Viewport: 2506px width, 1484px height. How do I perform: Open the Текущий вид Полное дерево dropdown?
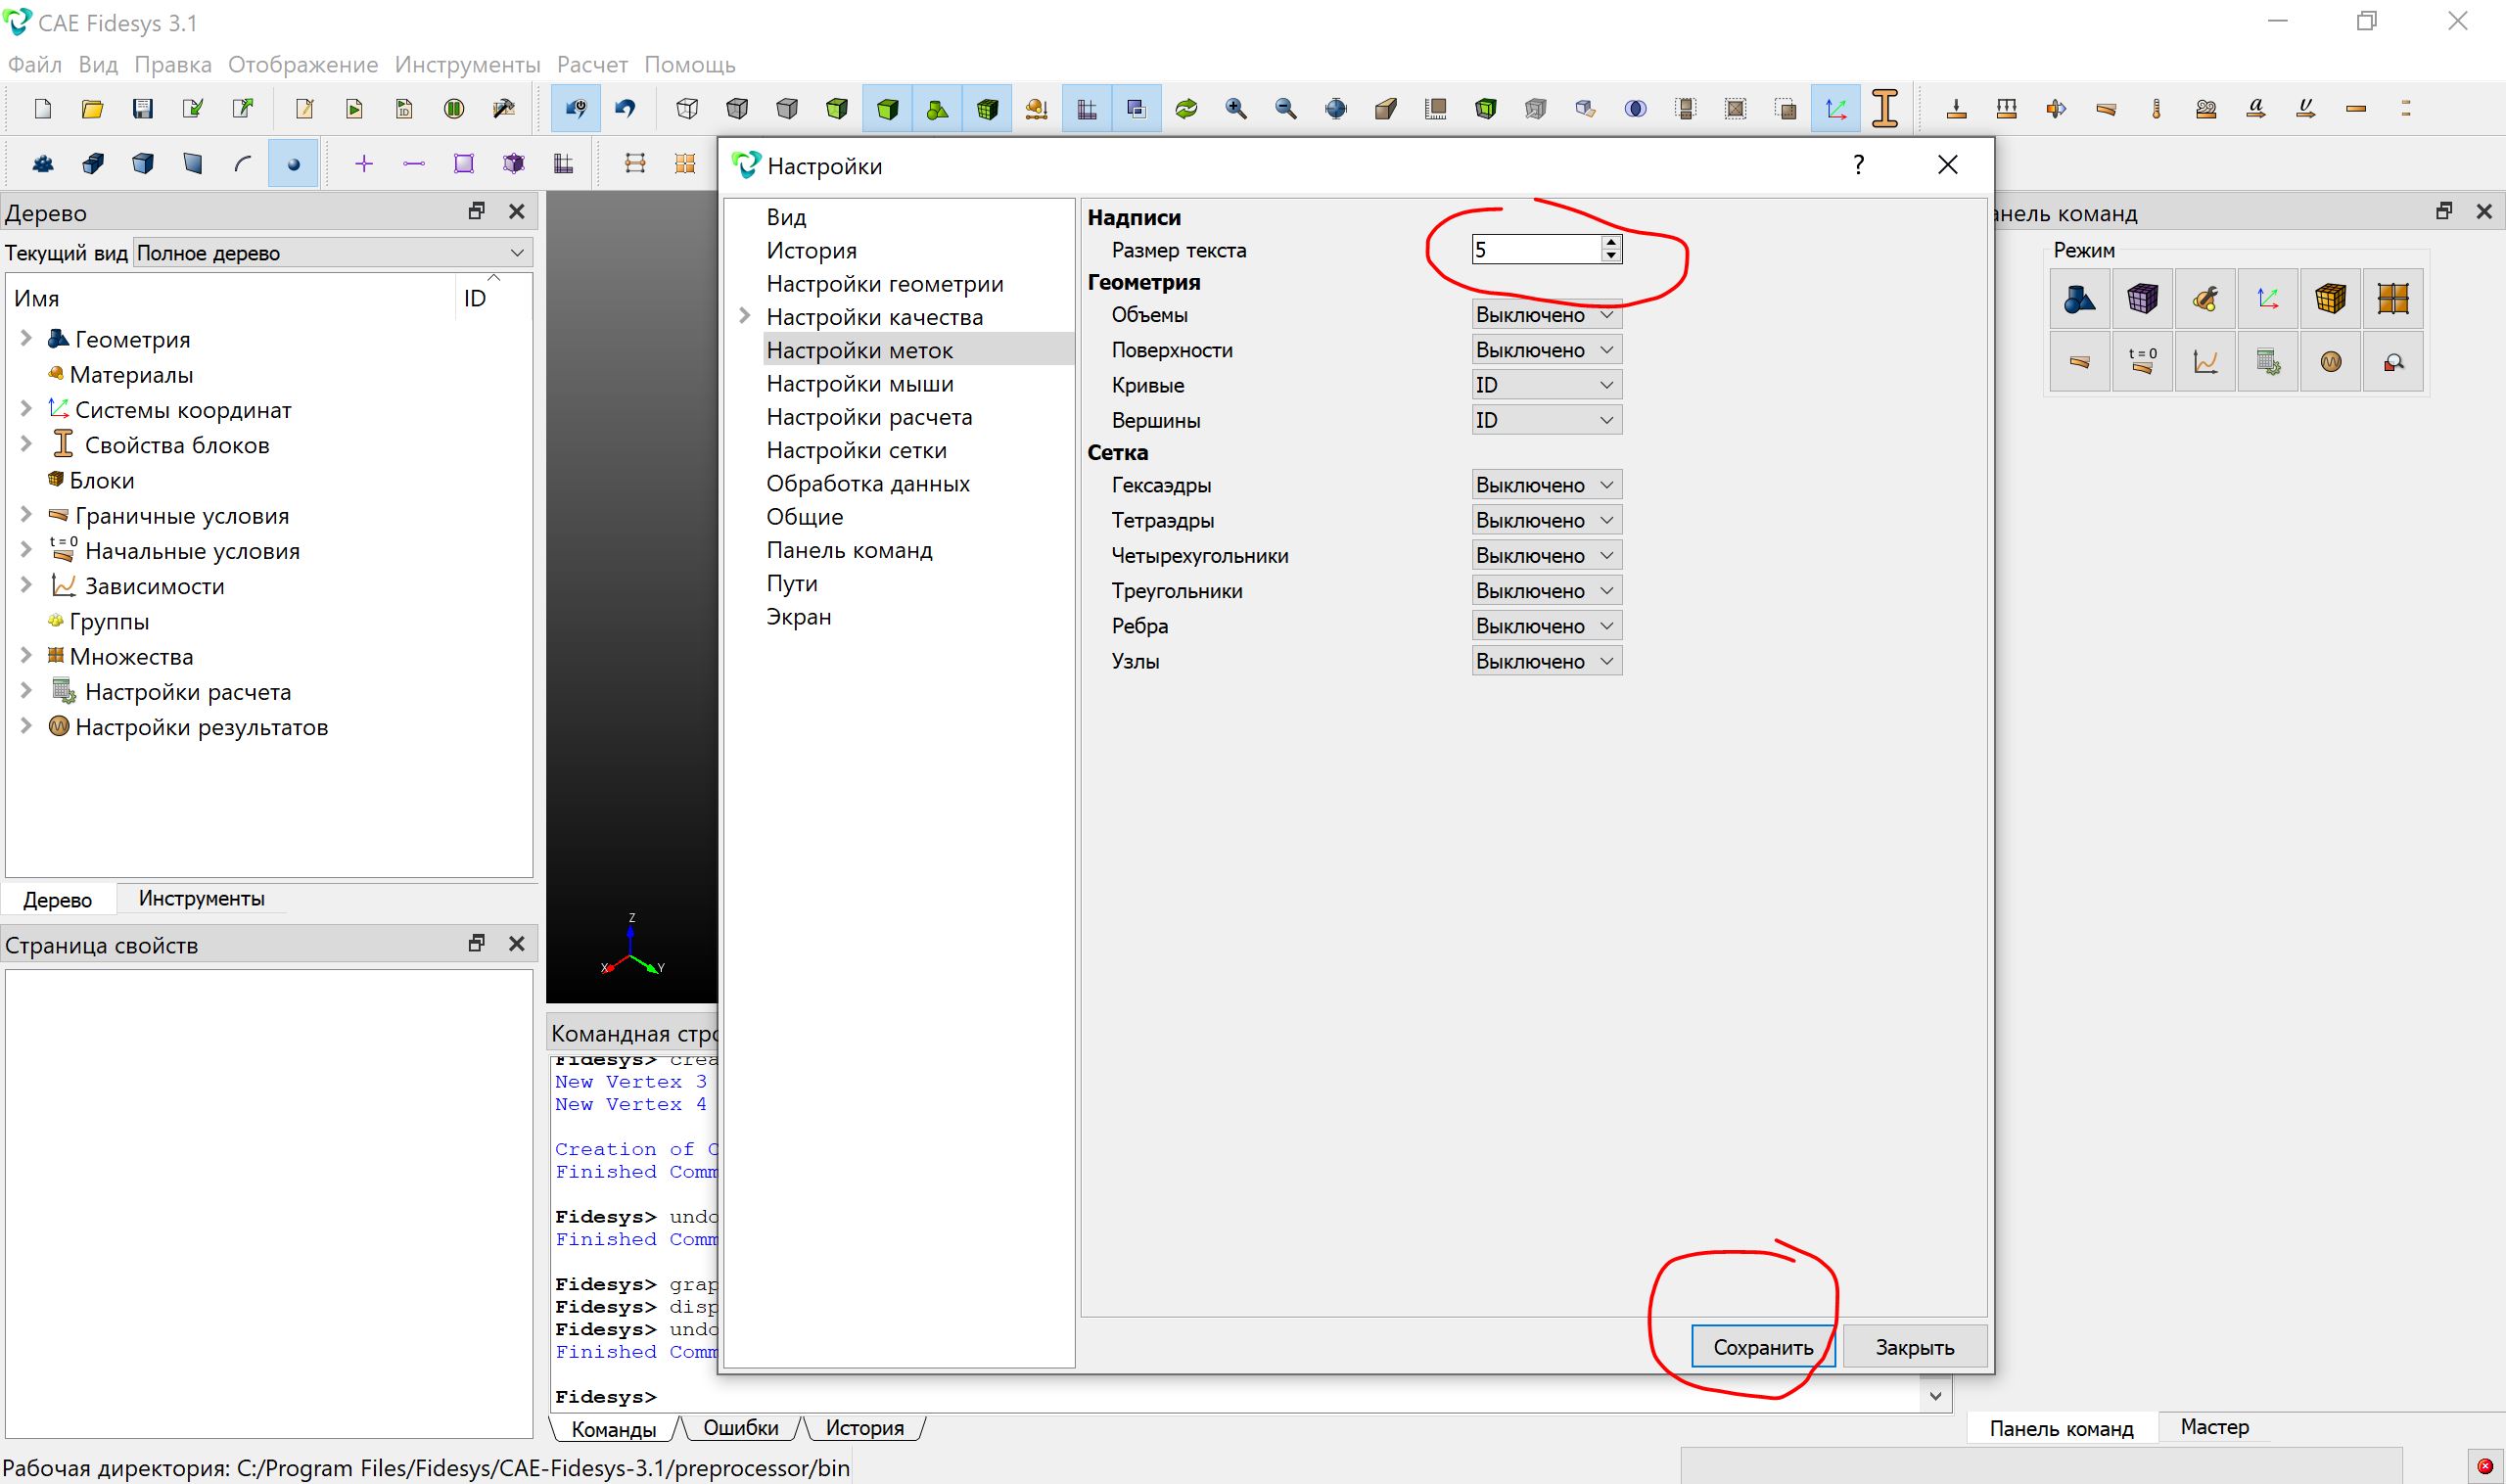pyautogui.click(x=332, y=253)
